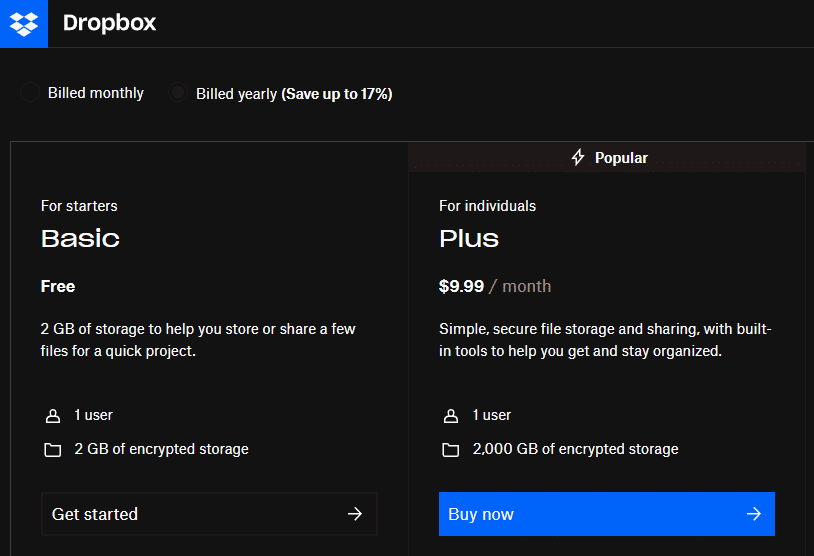Open the Dropbox wordmark home link
Viewport: 814px width, 556px height.
tap(109, 23)
